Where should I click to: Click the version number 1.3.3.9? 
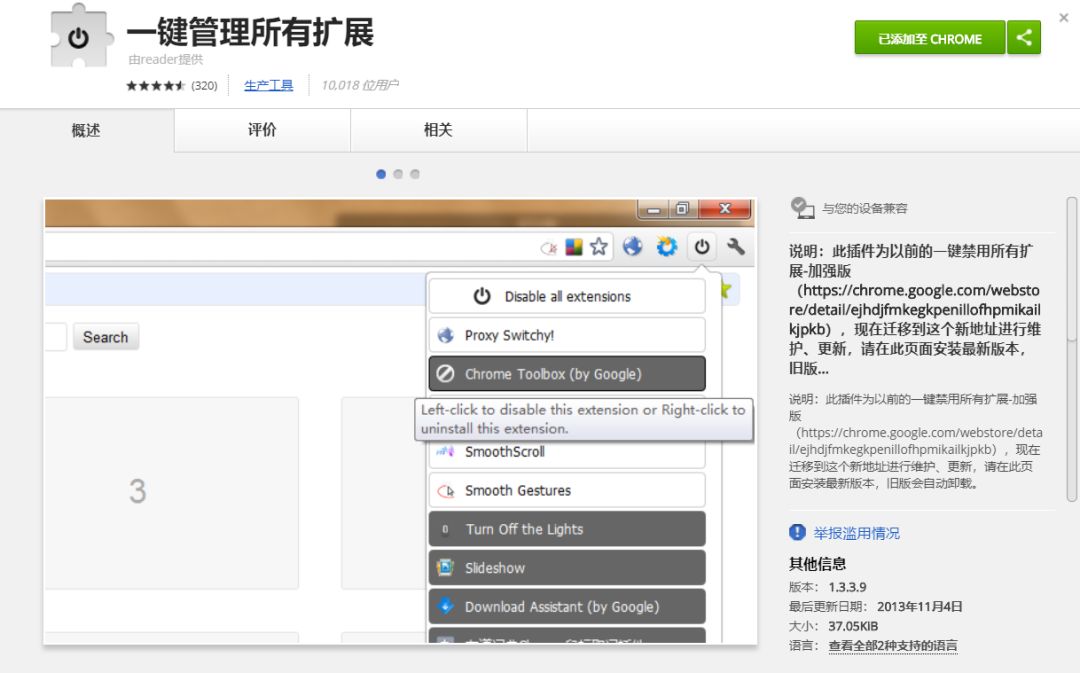click(847, 588)
